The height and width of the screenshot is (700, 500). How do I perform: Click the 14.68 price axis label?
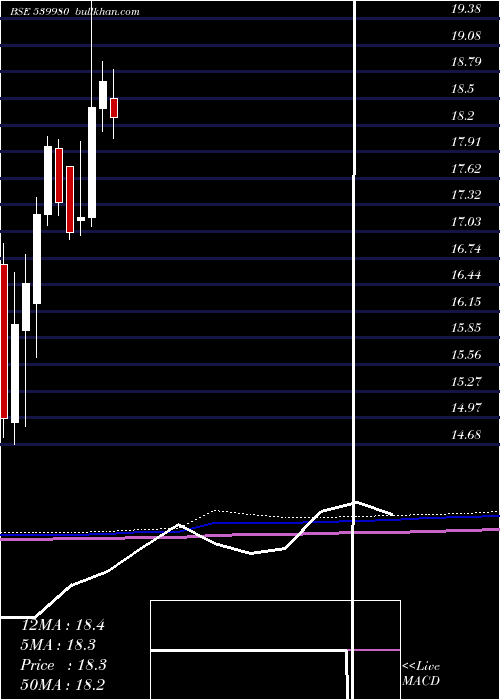[466, 434]
